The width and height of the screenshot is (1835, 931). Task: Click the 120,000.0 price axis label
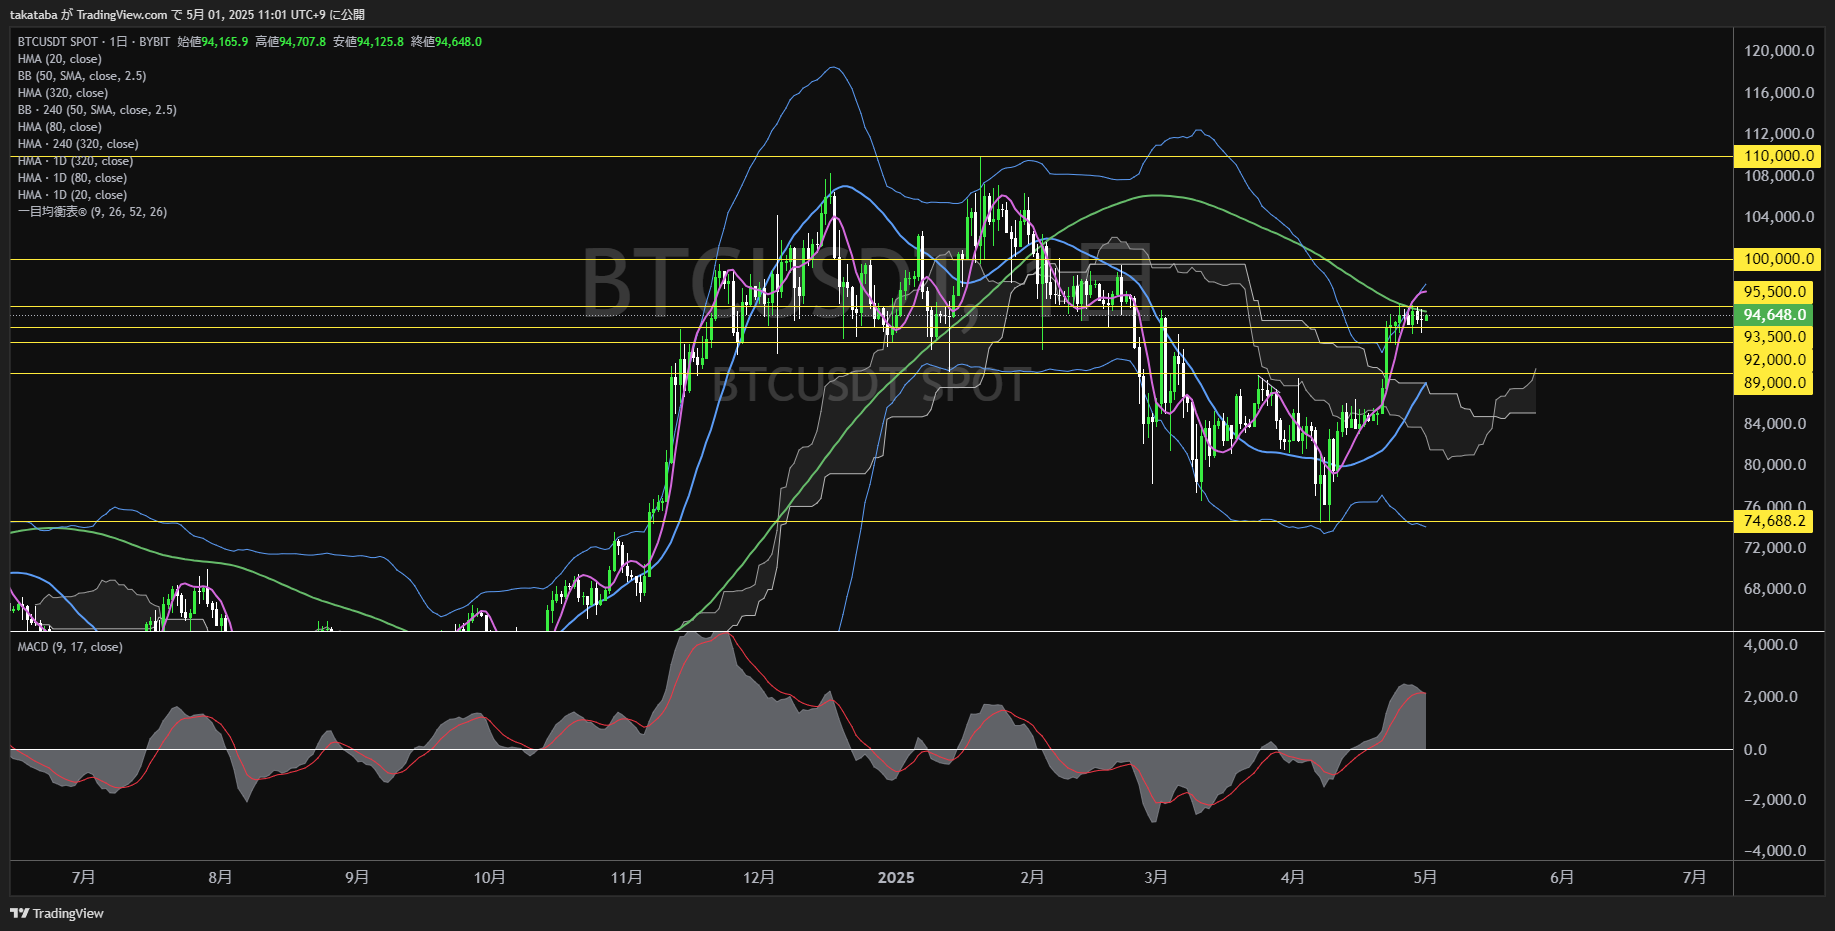[x=1779, y=51]
